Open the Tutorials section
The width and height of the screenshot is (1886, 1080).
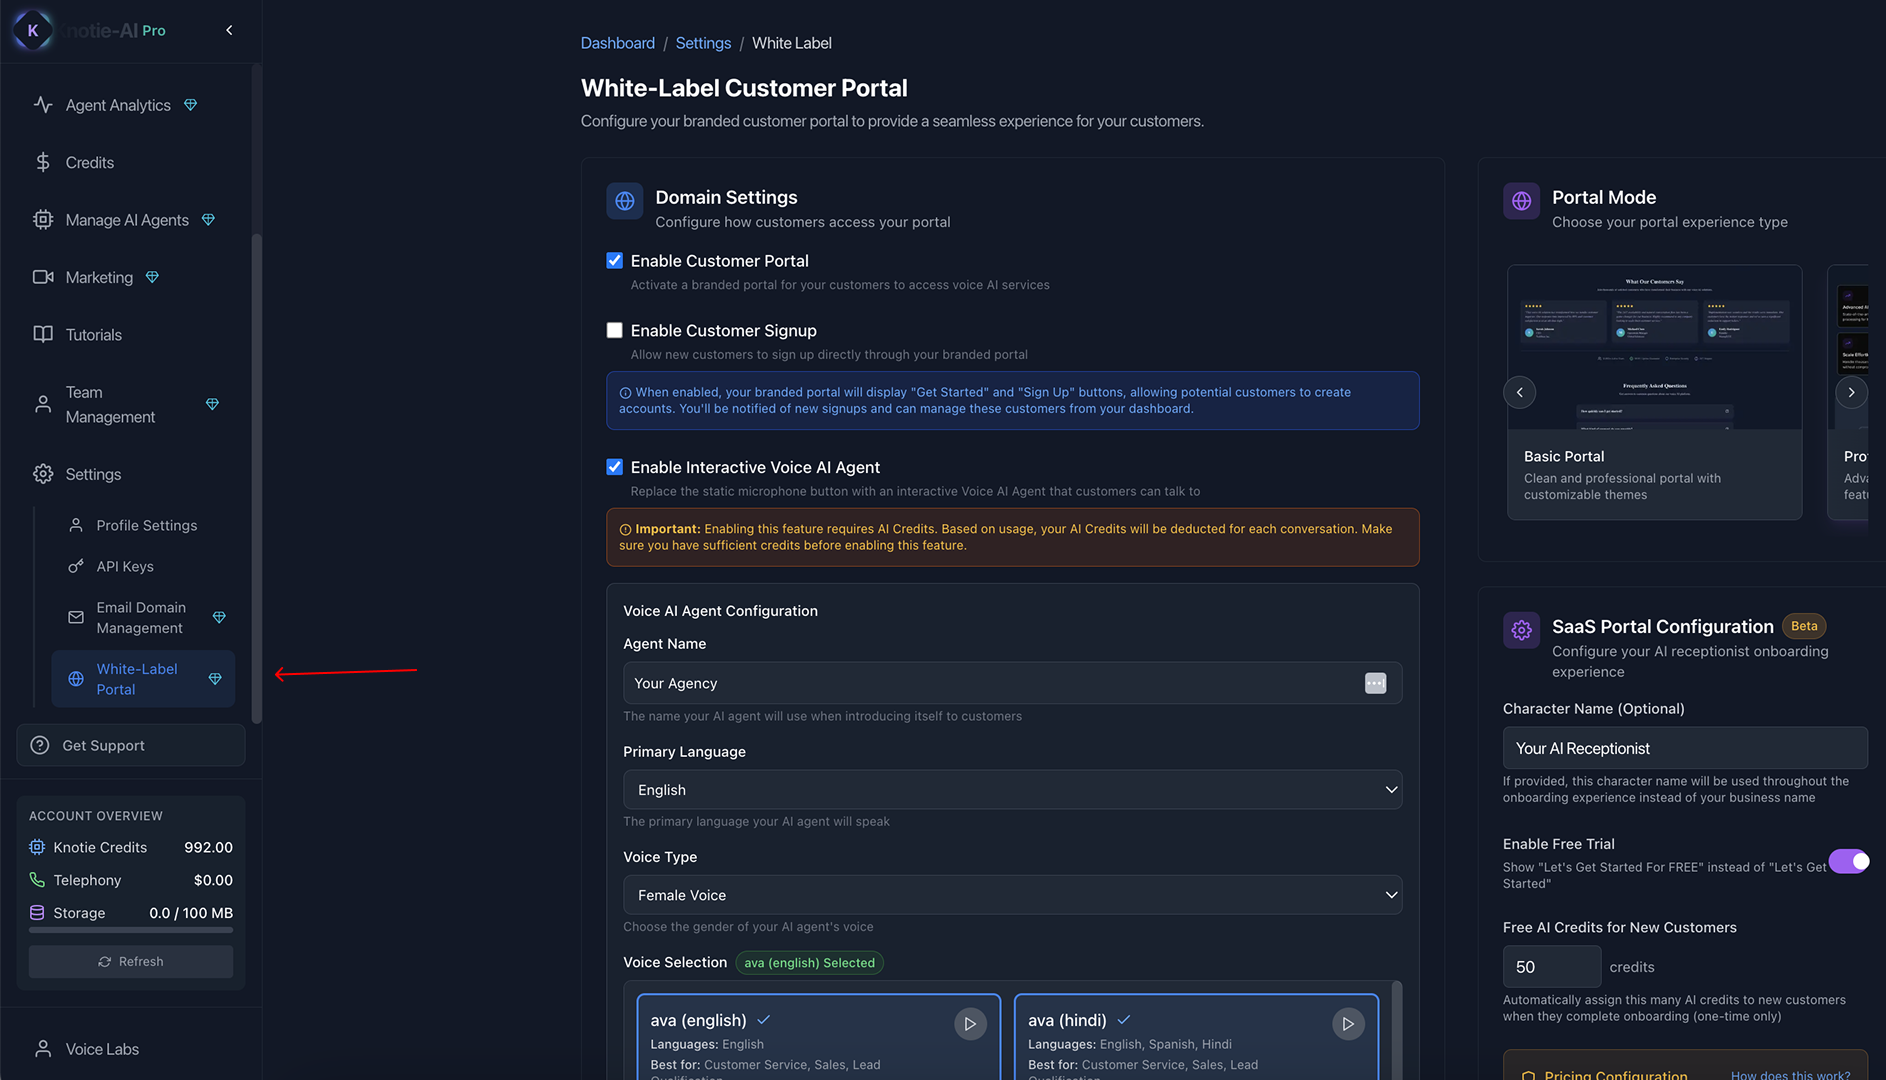(x=94, y=334)
